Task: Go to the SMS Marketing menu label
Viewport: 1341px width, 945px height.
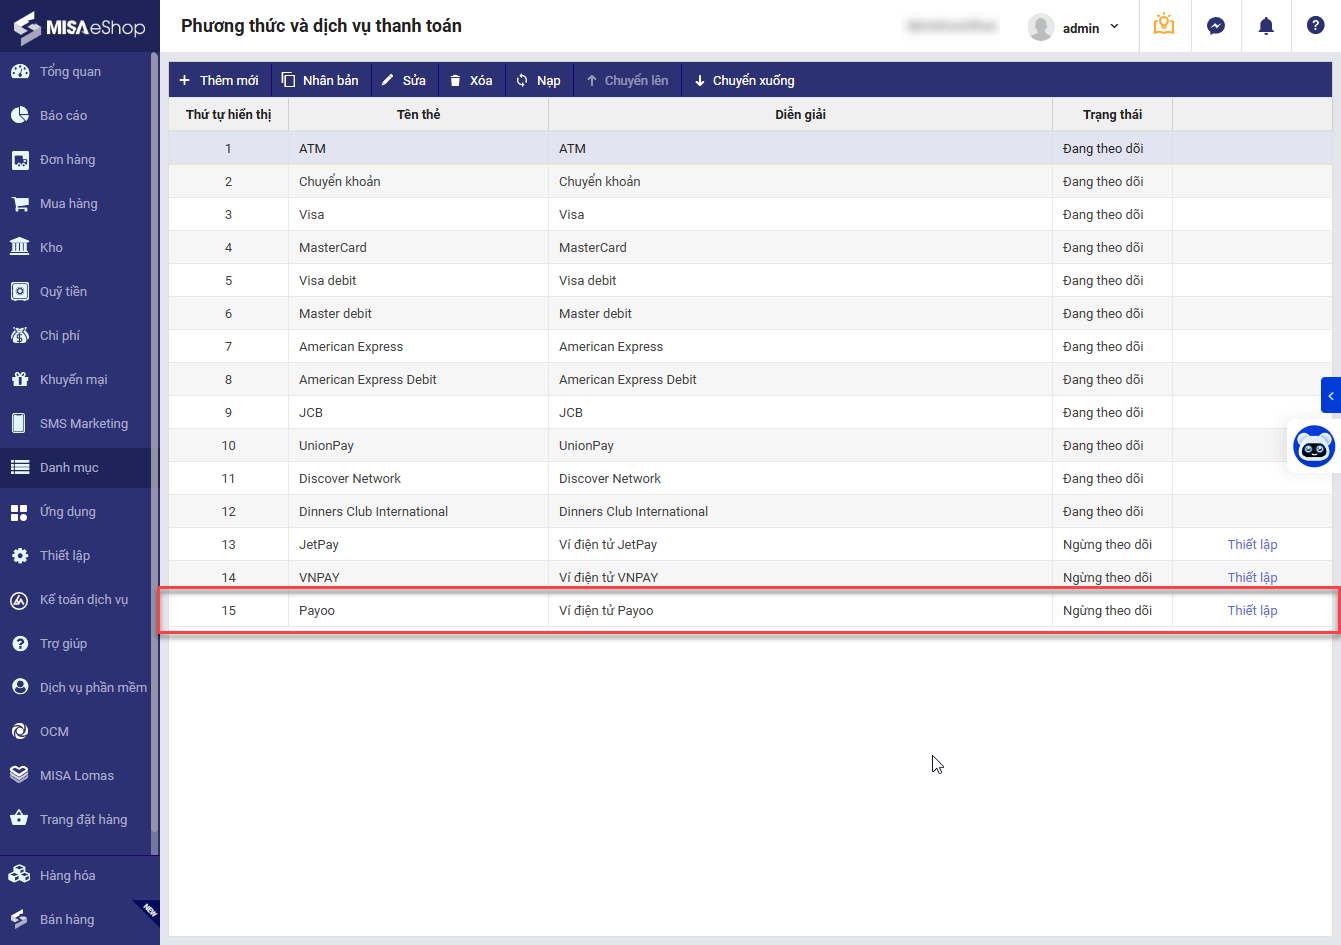Action: click(x=84, y=424)
